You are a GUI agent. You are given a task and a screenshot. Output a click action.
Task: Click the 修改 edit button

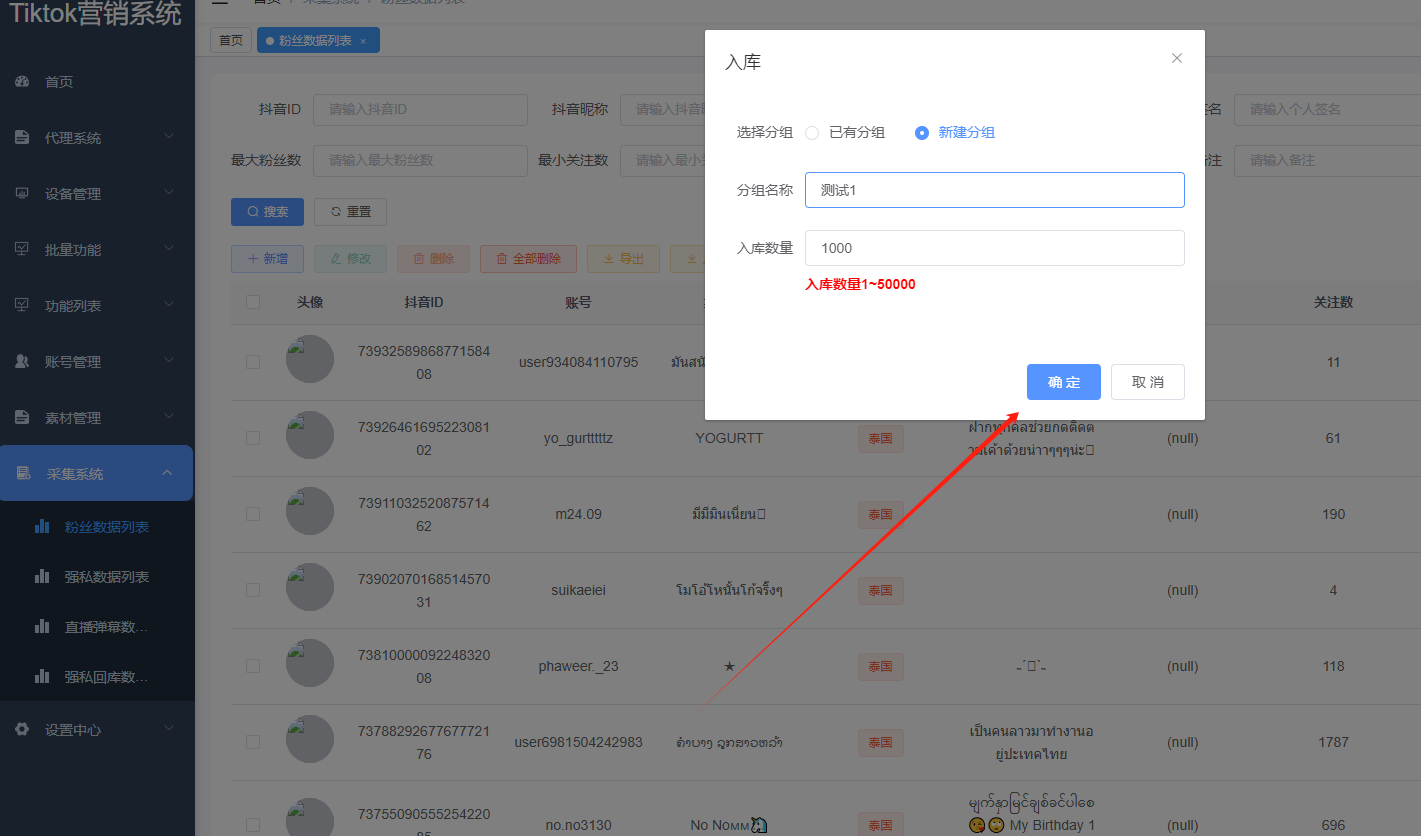tap(350, 259)
